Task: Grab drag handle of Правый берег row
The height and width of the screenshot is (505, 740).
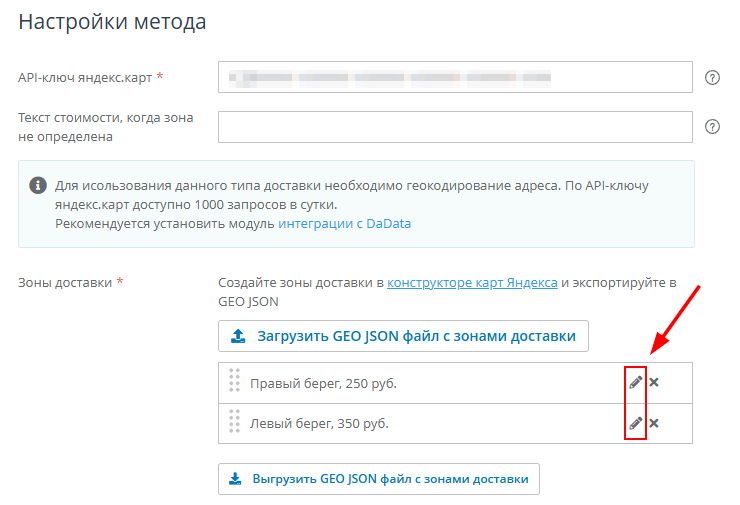Action: click(234, 381)
